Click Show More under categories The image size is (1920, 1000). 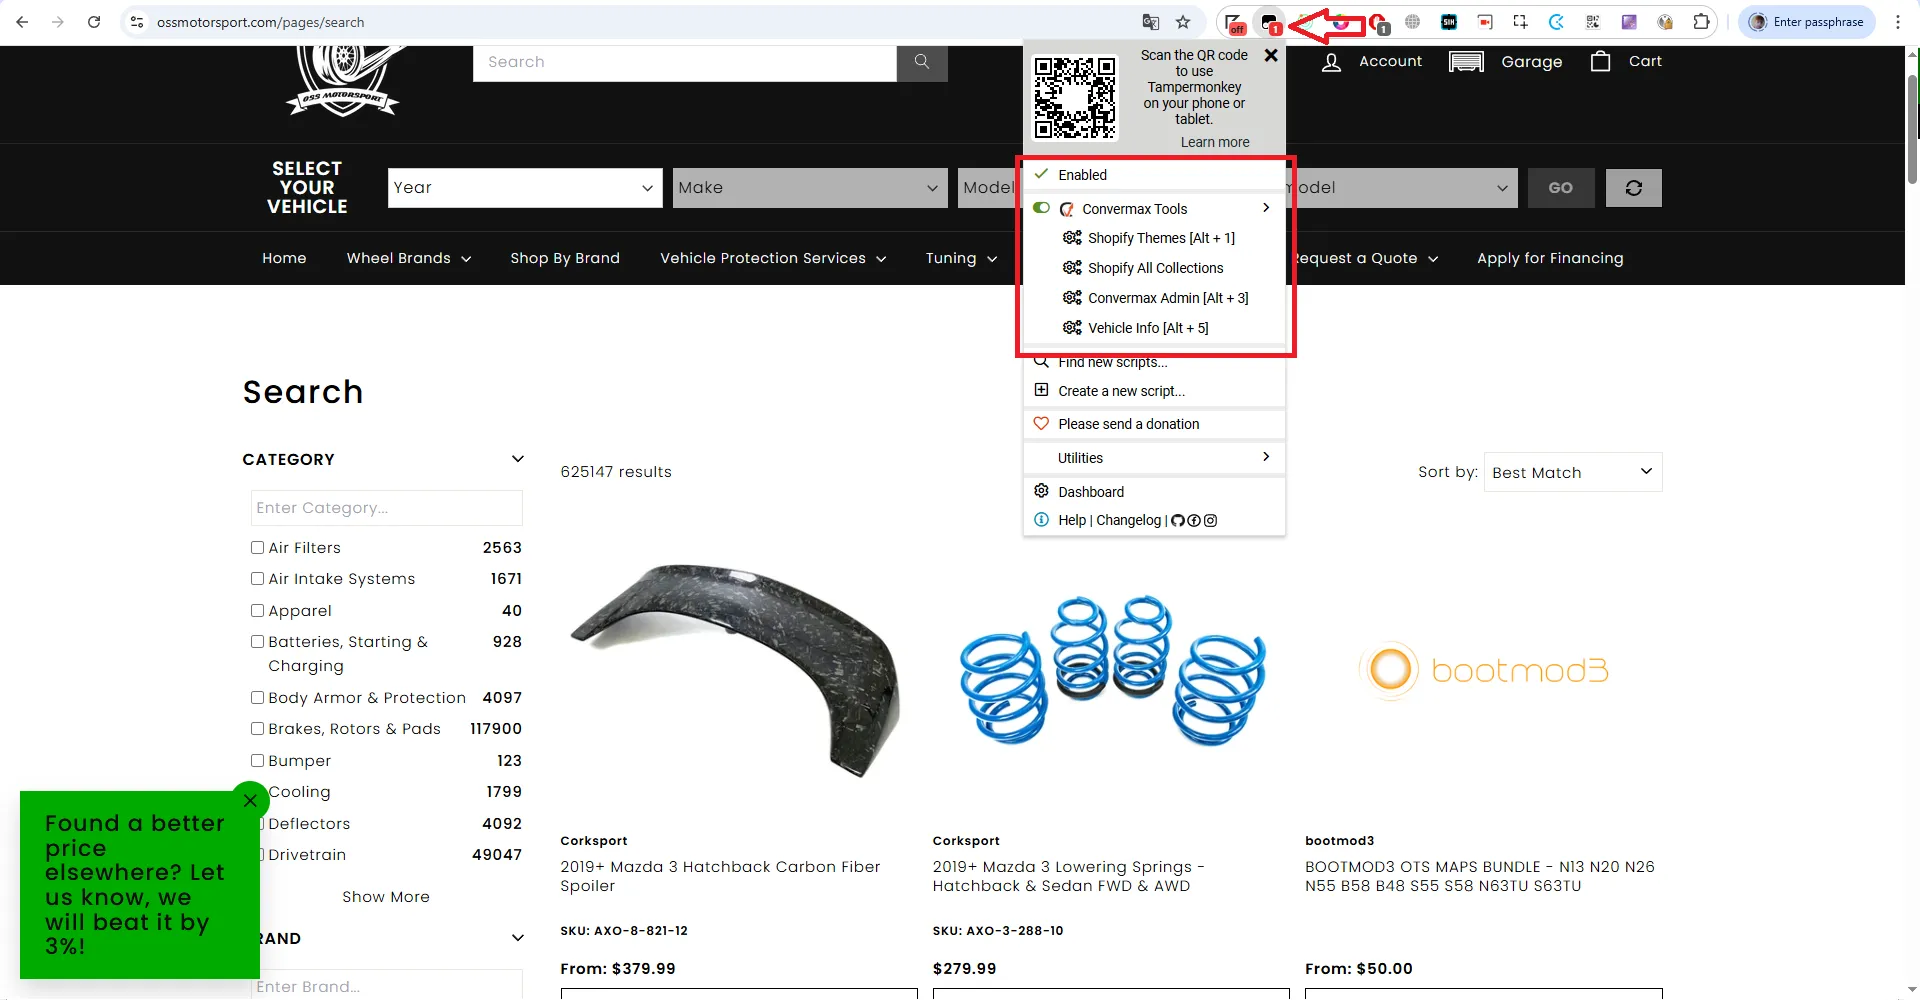tap(386, 897)
